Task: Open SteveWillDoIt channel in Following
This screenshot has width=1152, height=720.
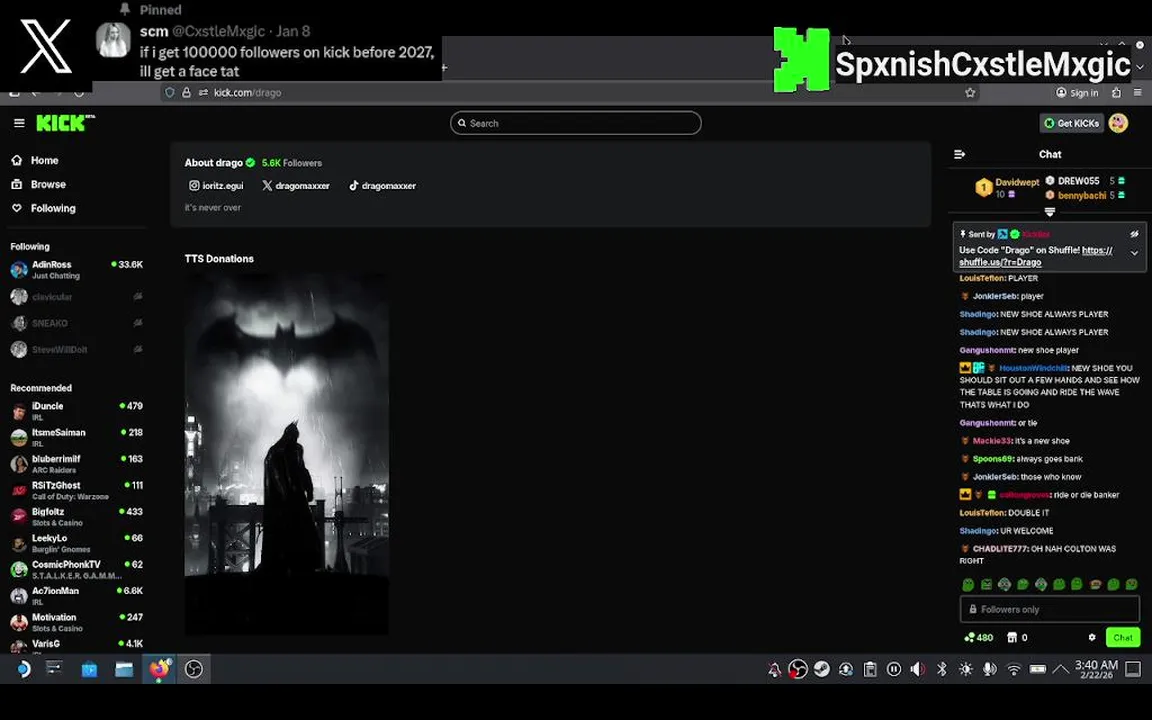Action: (76, 350)
